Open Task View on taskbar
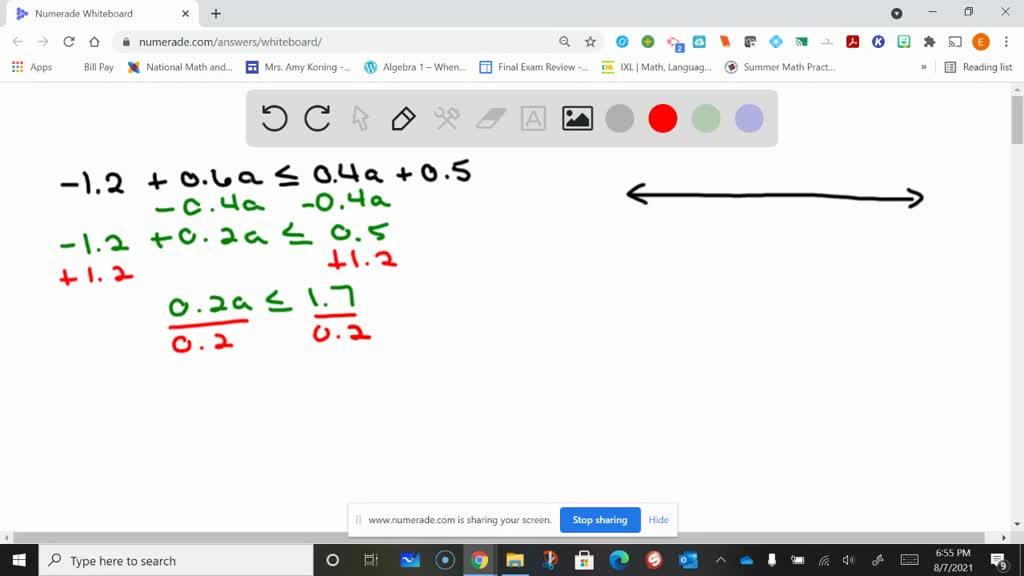 (371, 560)
